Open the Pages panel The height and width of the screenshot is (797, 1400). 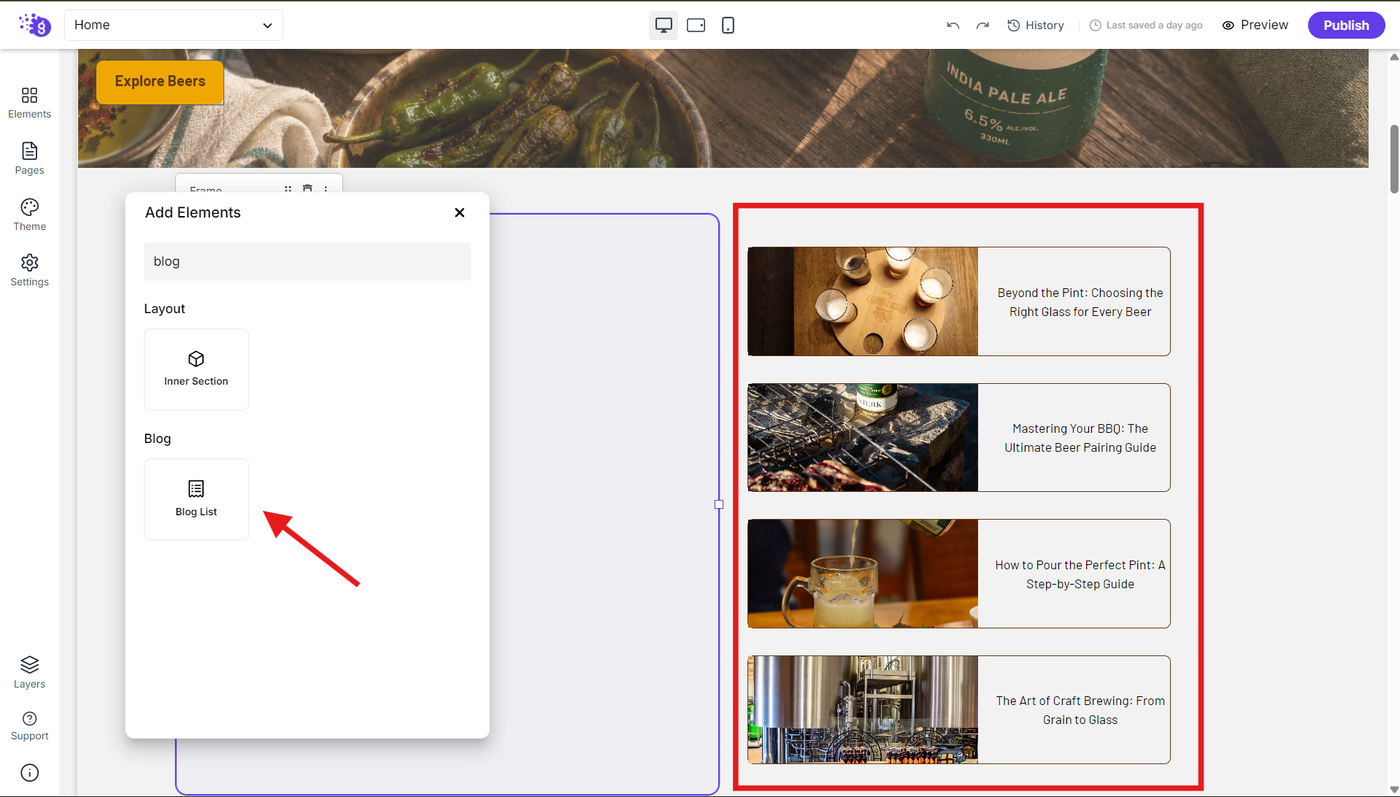(29, 158)
